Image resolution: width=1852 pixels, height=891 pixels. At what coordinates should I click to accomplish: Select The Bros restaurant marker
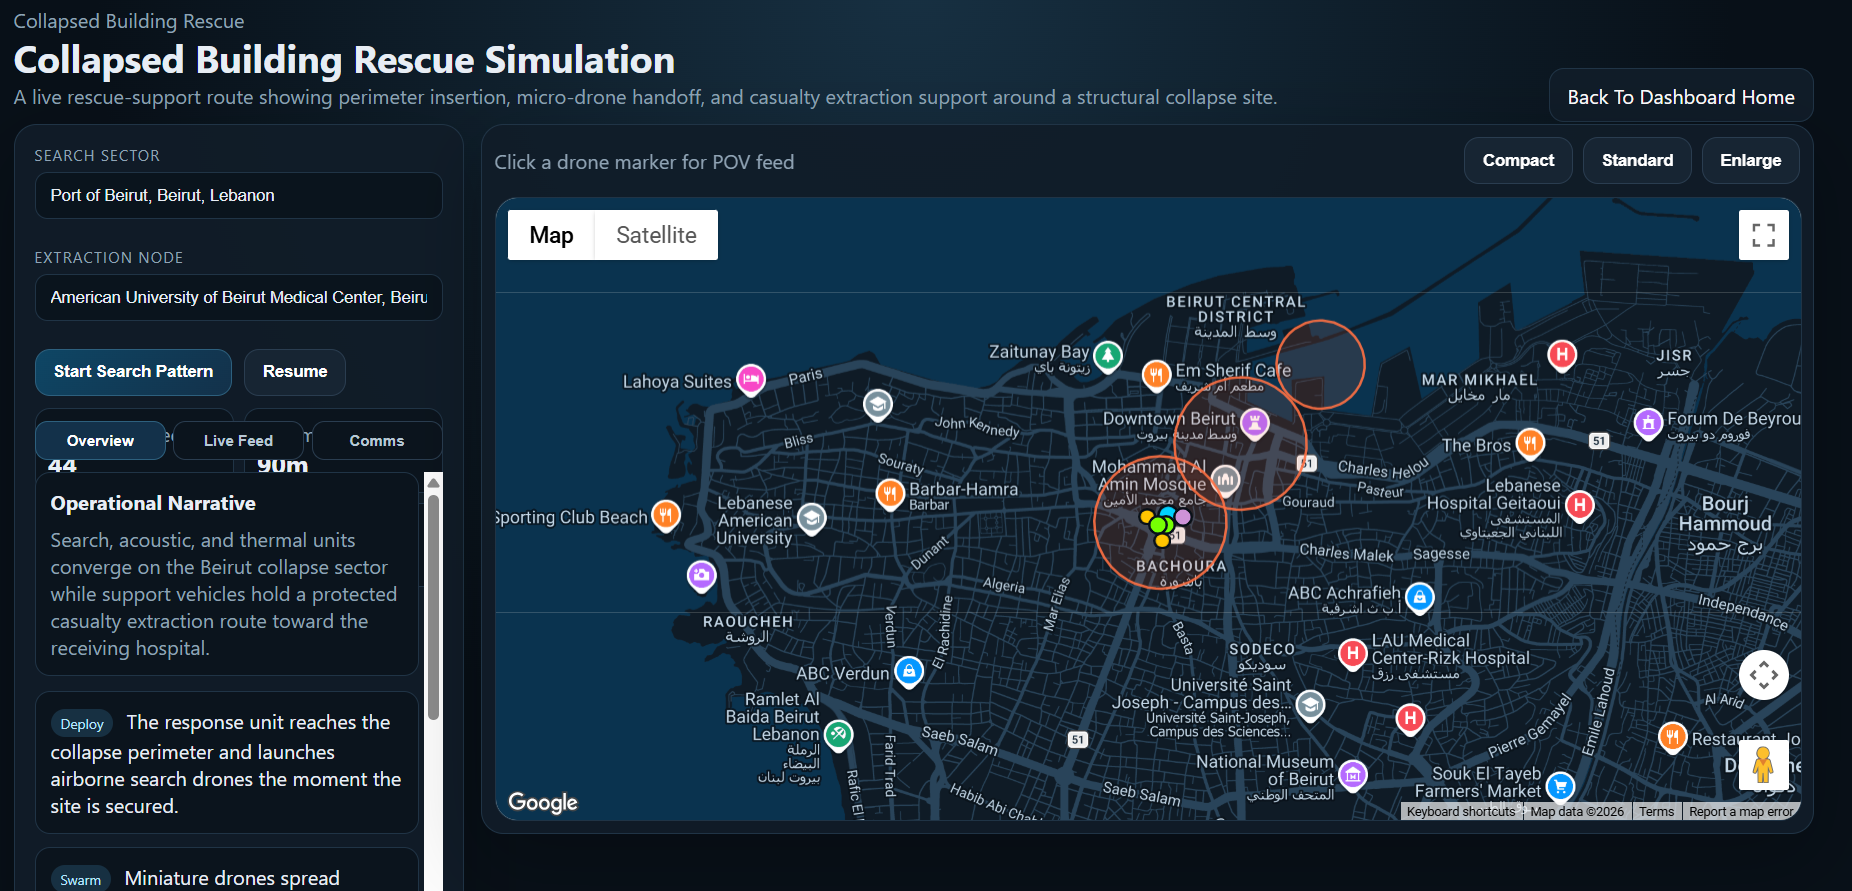pos(1530,442)
